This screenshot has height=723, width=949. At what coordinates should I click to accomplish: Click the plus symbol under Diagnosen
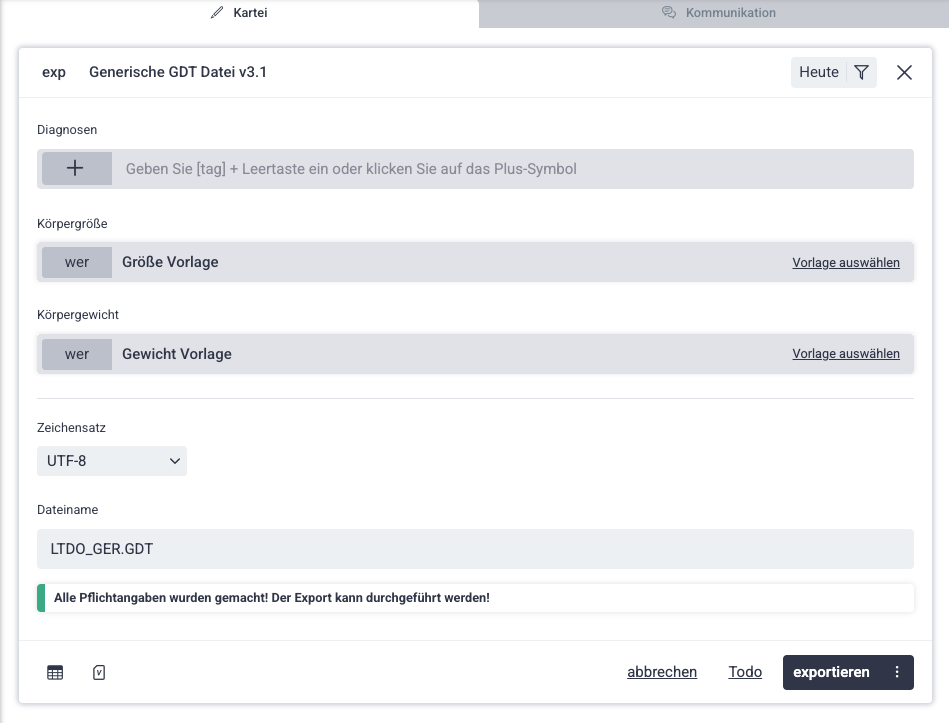pyautogui.click(x=75, y=169)
